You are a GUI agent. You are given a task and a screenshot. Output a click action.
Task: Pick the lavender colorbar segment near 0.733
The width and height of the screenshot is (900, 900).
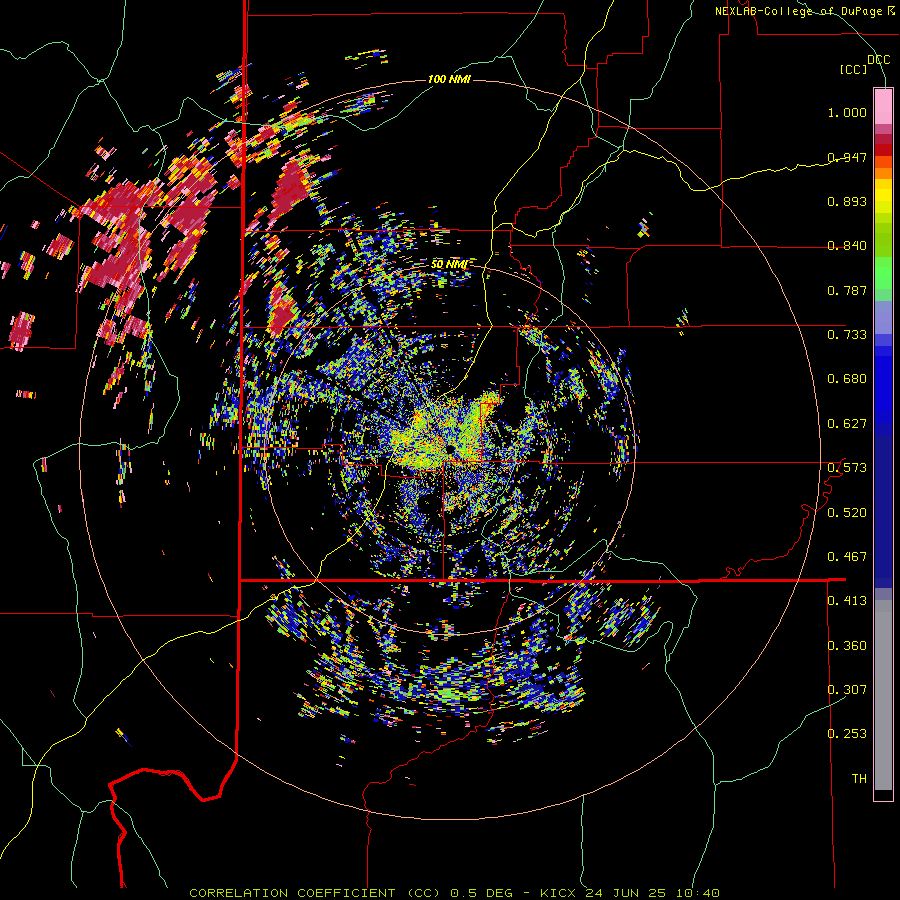point(883,317)
